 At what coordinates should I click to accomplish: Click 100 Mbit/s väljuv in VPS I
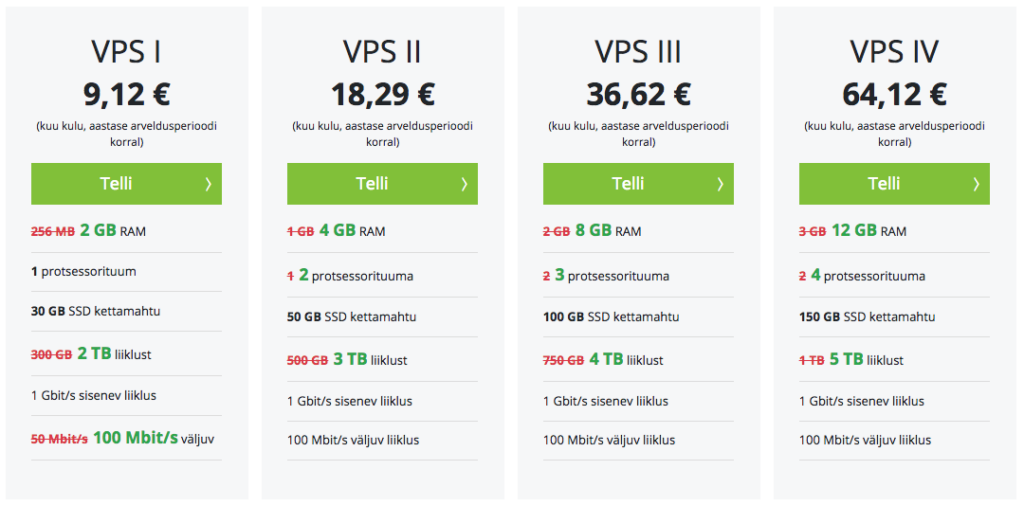154,438
